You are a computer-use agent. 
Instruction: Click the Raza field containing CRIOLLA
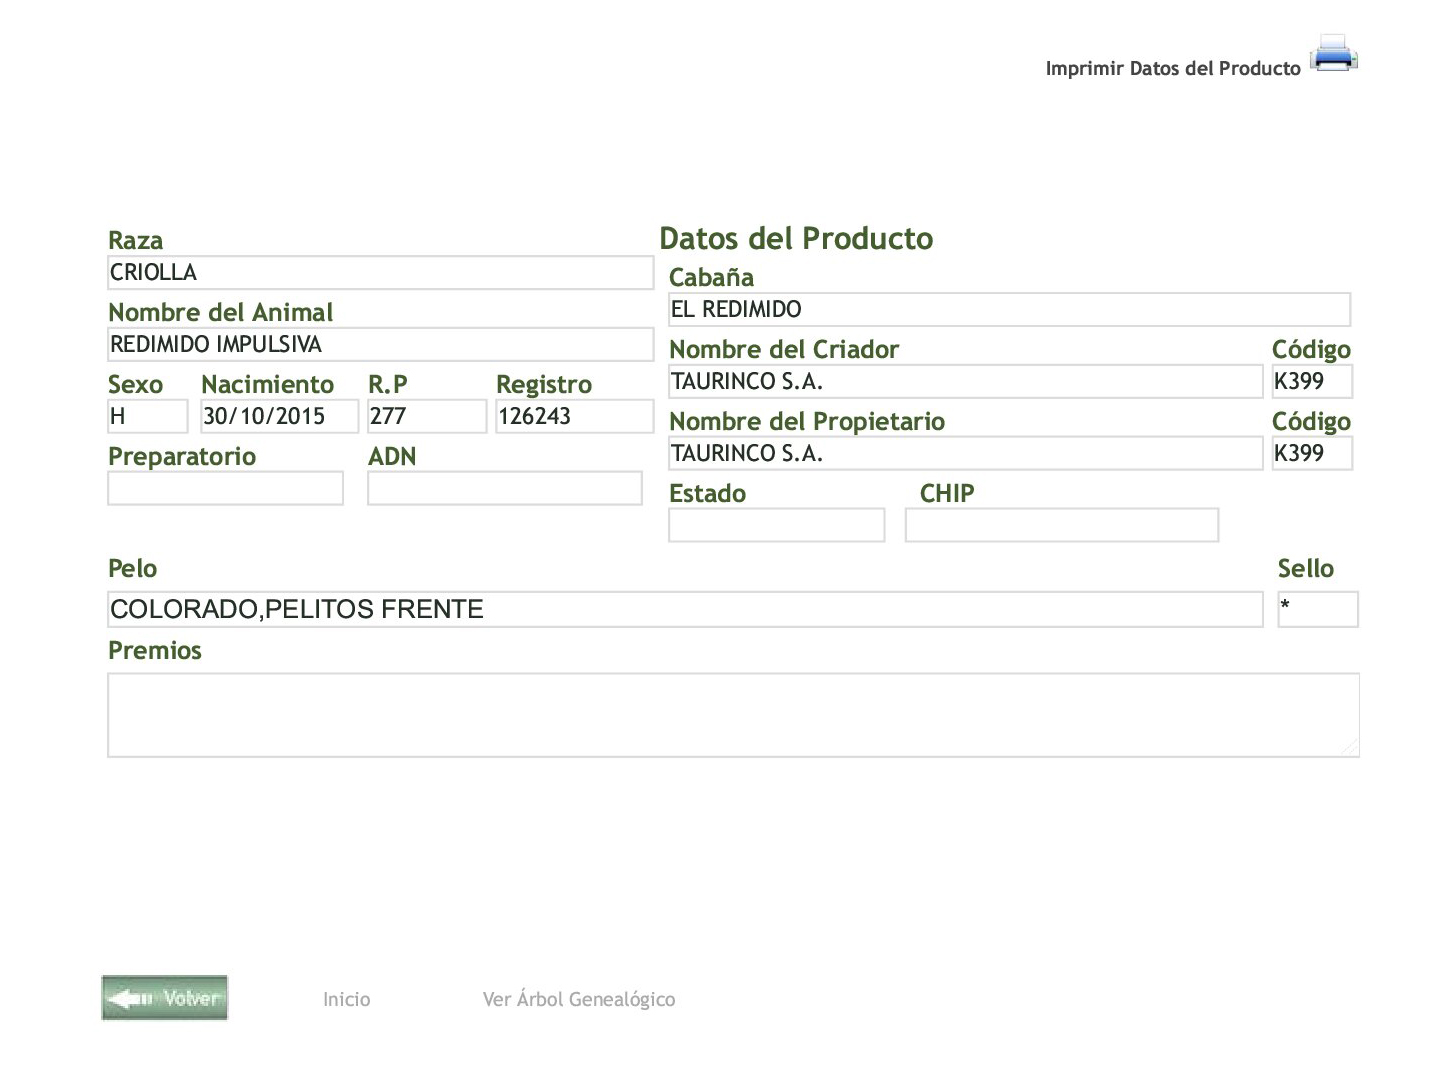click(380, 273)
